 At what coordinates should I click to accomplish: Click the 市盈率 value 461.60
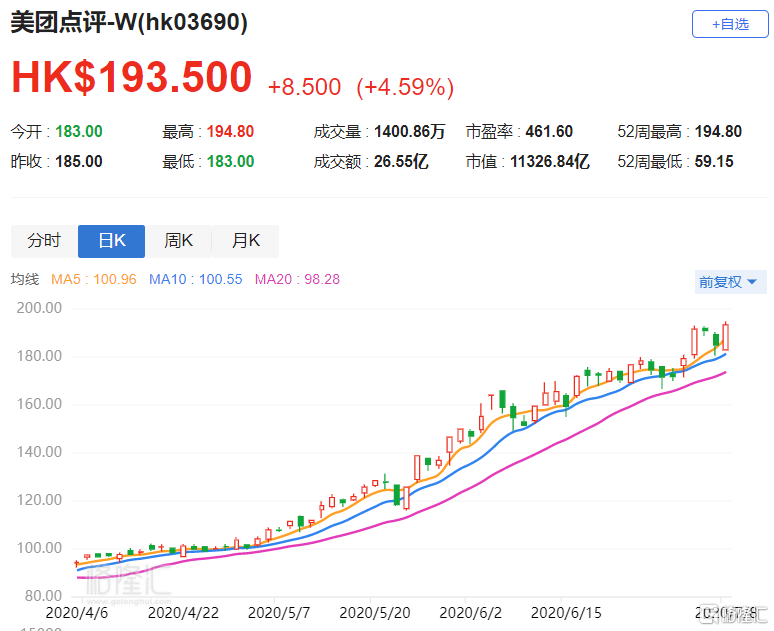point(550,132)
